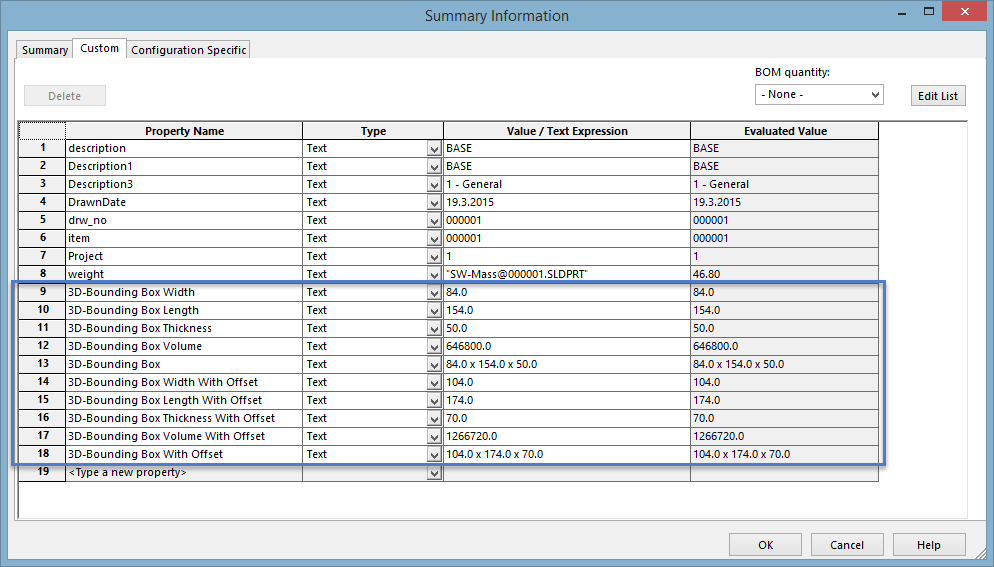994x567 pixels.
Task: Open the Configuration Specific tab
Action: tap(188, 50)
